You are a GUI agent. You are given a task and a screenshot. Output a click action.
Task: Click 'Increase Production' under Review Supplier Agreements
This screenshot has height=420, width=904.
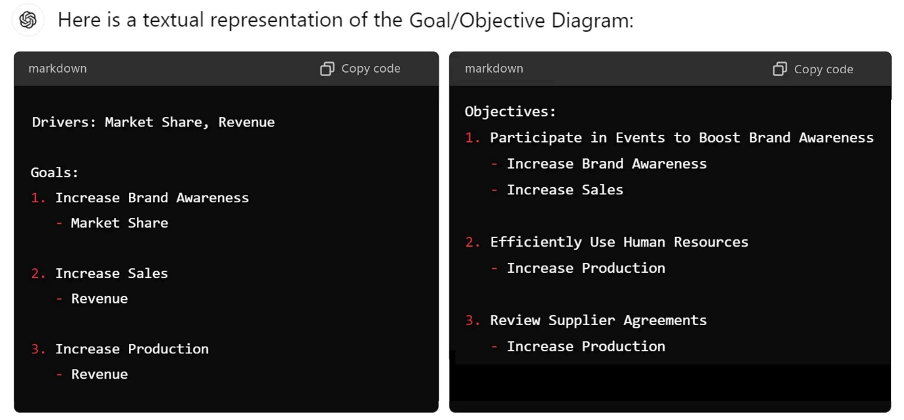tap(586, 346)
